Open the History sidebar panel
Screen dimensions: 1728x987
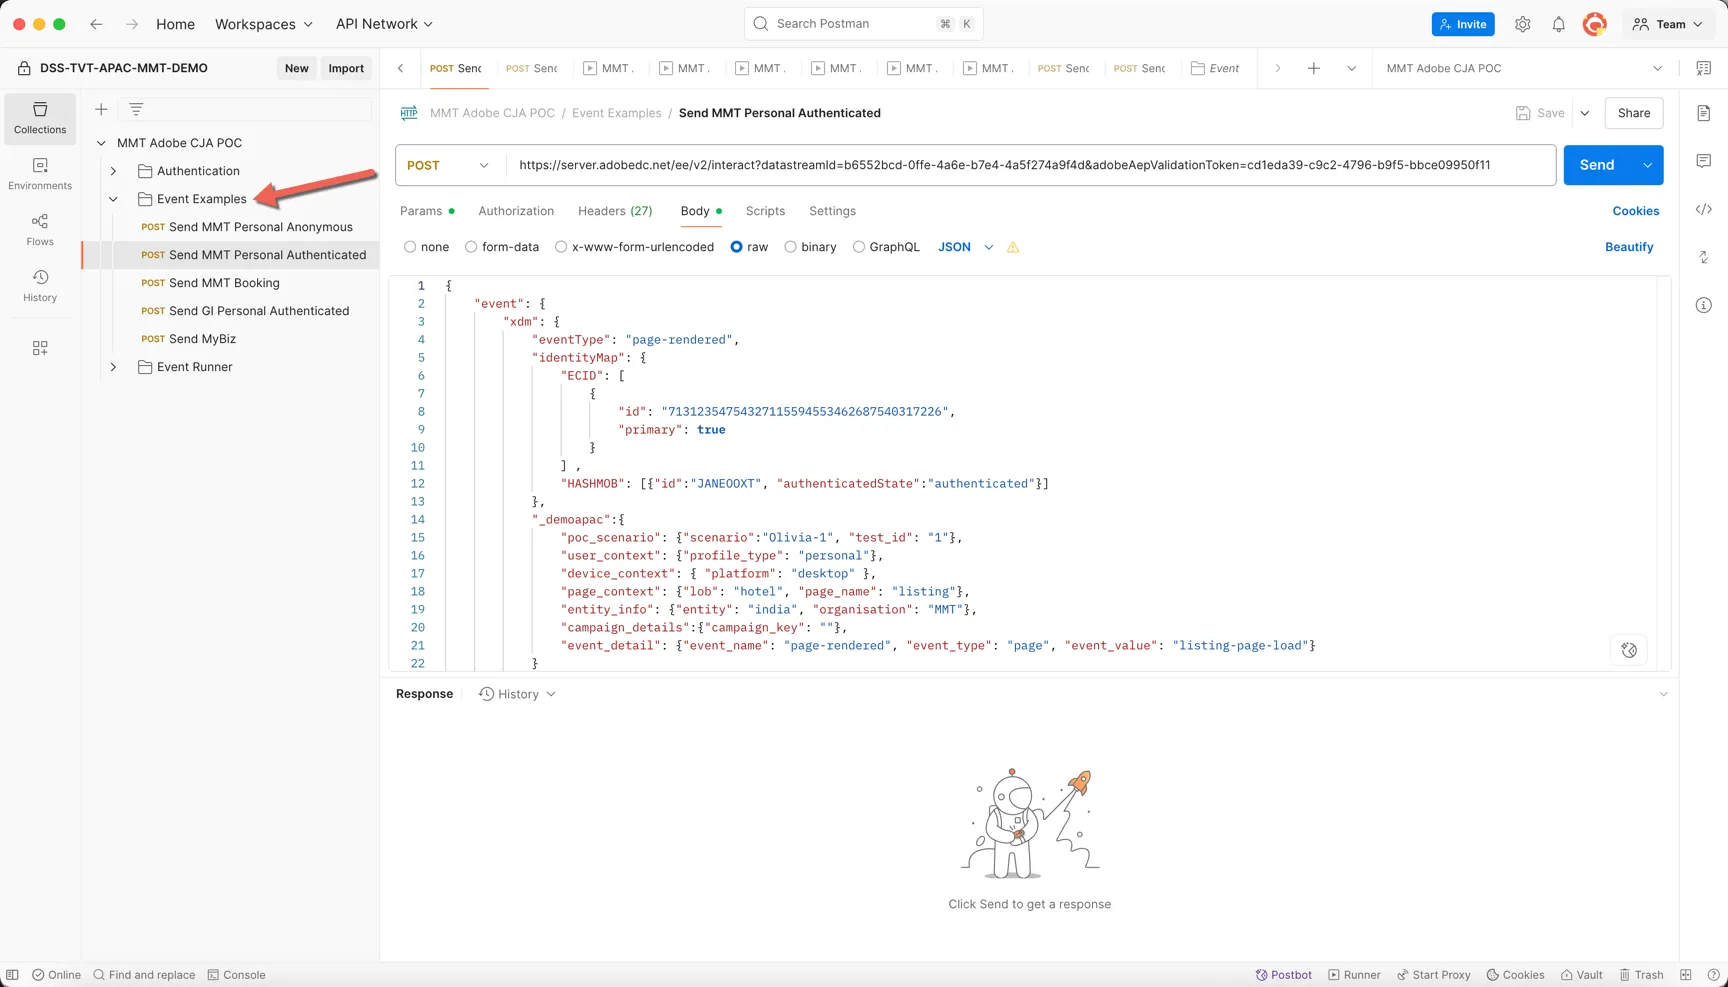coord(40,286)
